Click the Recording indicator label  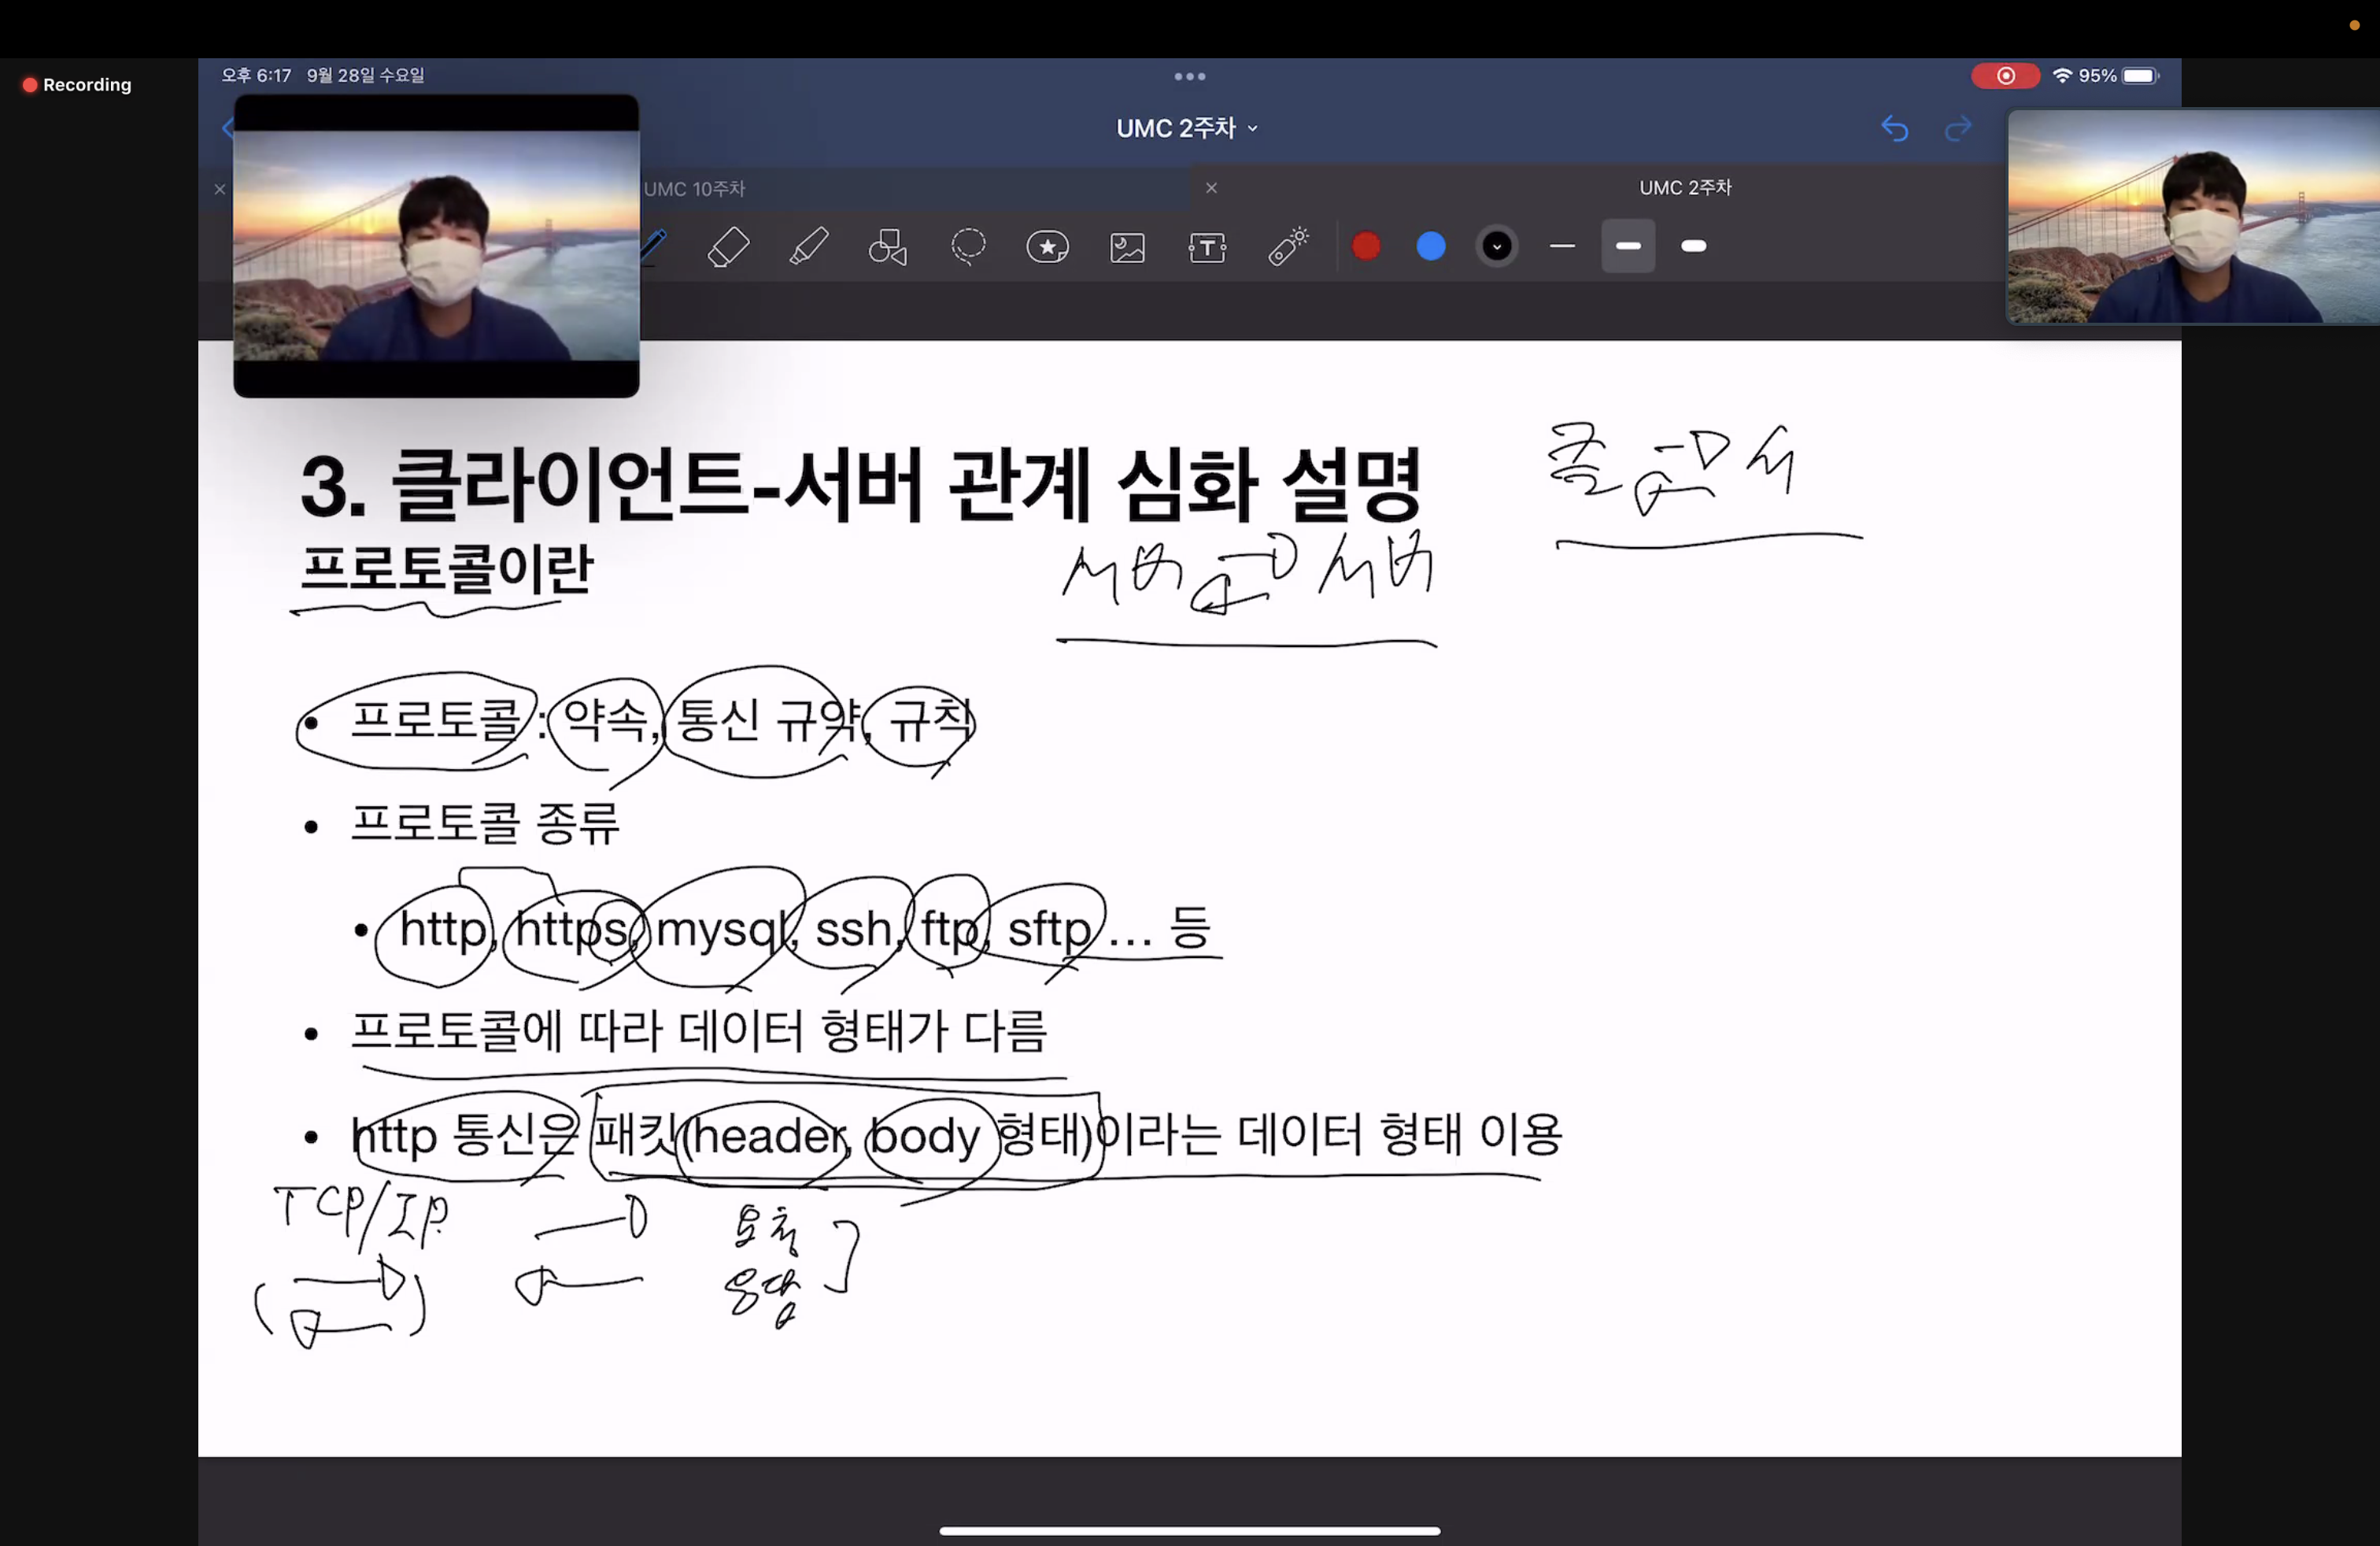tap(77, 85)
